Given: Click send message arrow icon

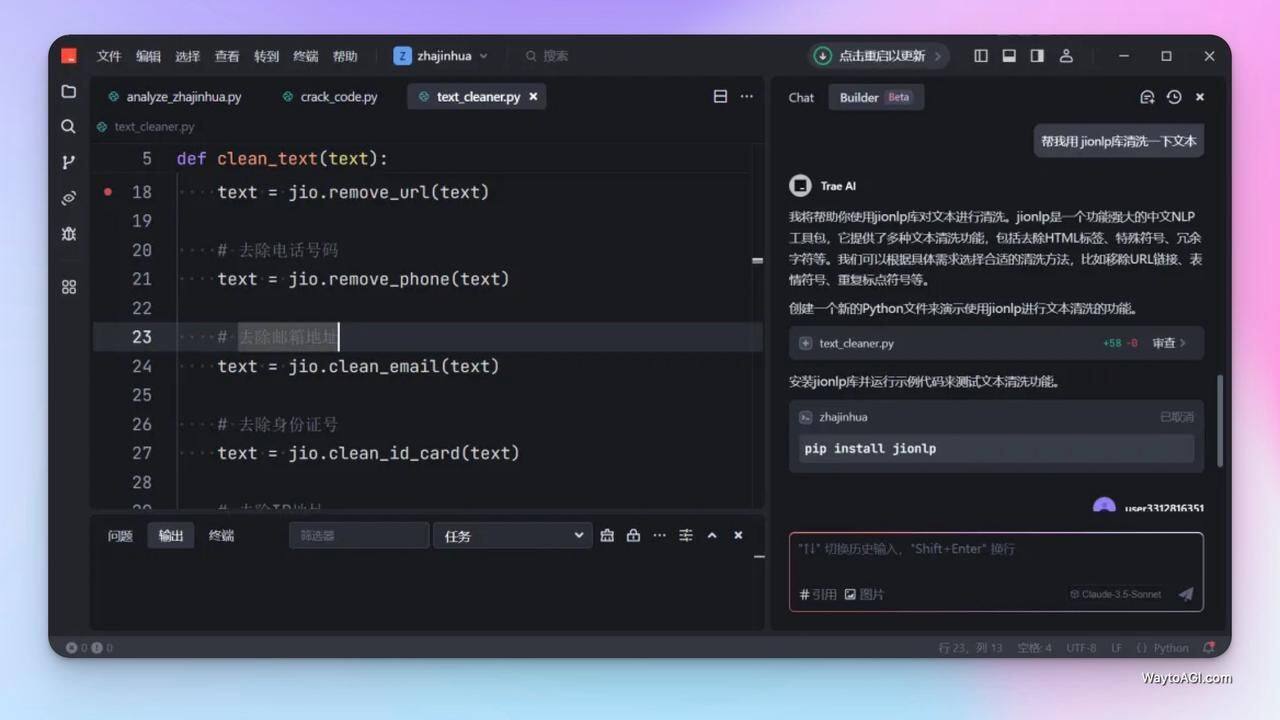Looking at the screenshot, I should coord(1186,594).
